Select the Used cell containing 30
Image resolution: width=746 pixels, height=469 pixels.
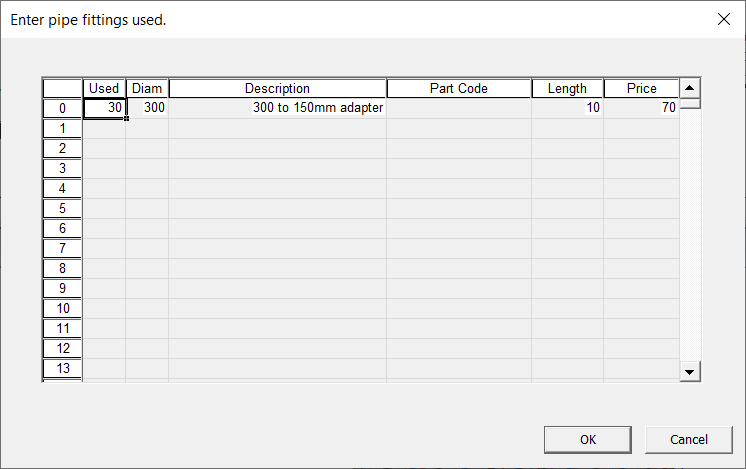104,108
